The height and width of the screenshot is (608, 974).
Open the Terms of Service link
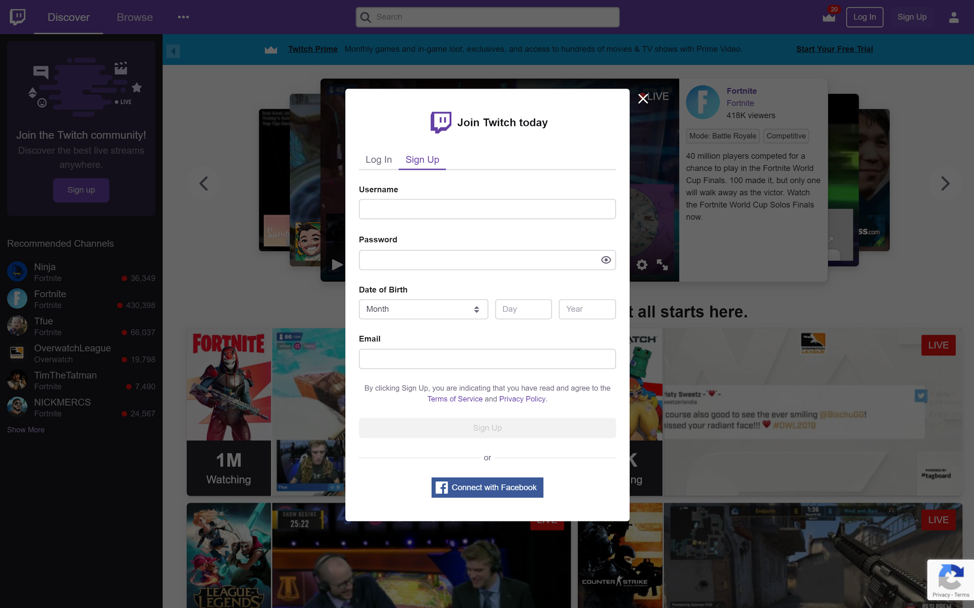455,399
